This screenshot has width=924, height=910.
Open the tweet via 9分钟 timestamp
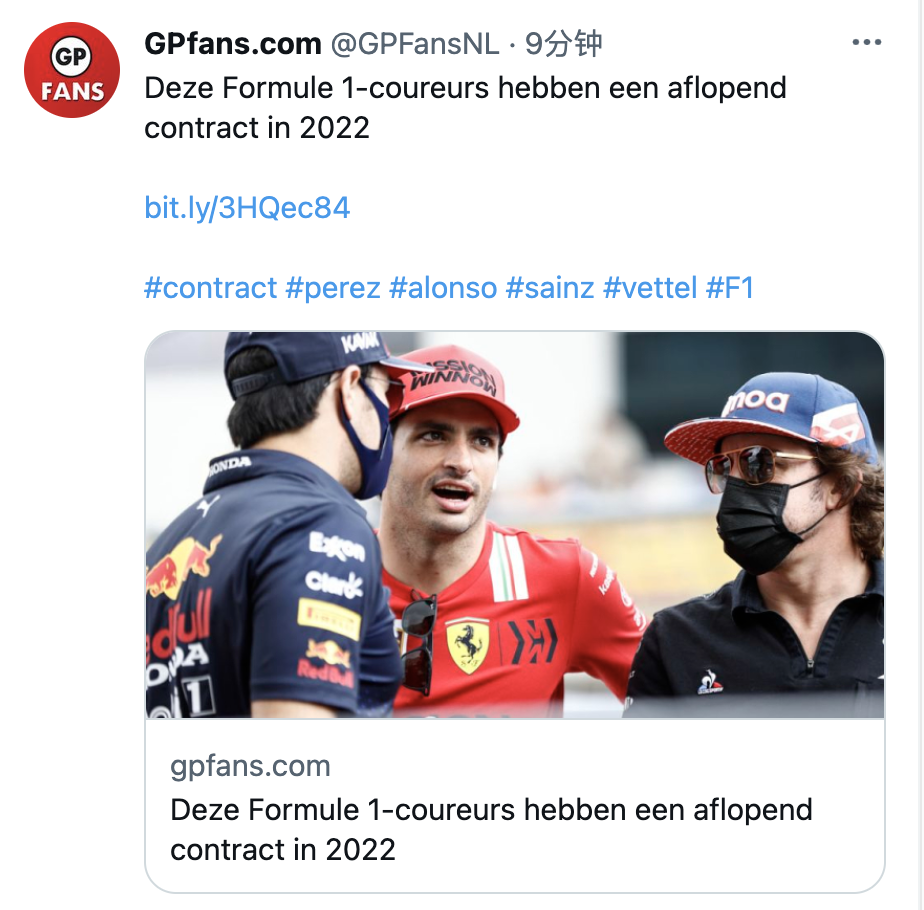(x=564, y=43)
